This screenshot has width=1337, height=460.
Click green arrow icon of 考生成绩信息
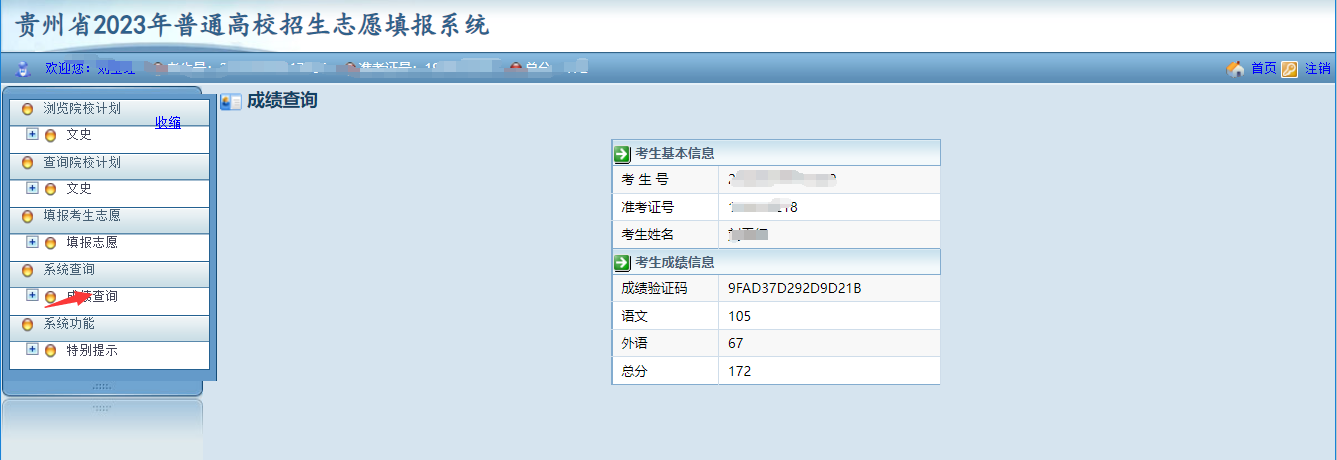pos(622,262)
